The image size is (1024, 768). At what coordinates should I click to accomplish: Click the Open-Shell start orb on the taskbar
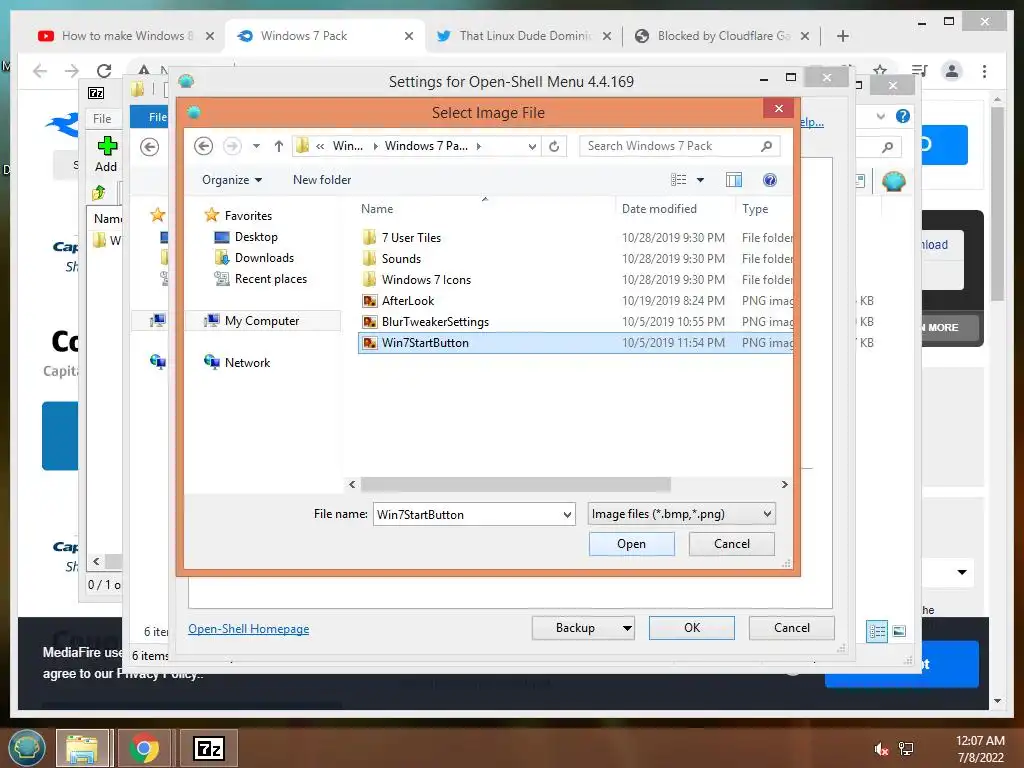(x=26, y=748)
